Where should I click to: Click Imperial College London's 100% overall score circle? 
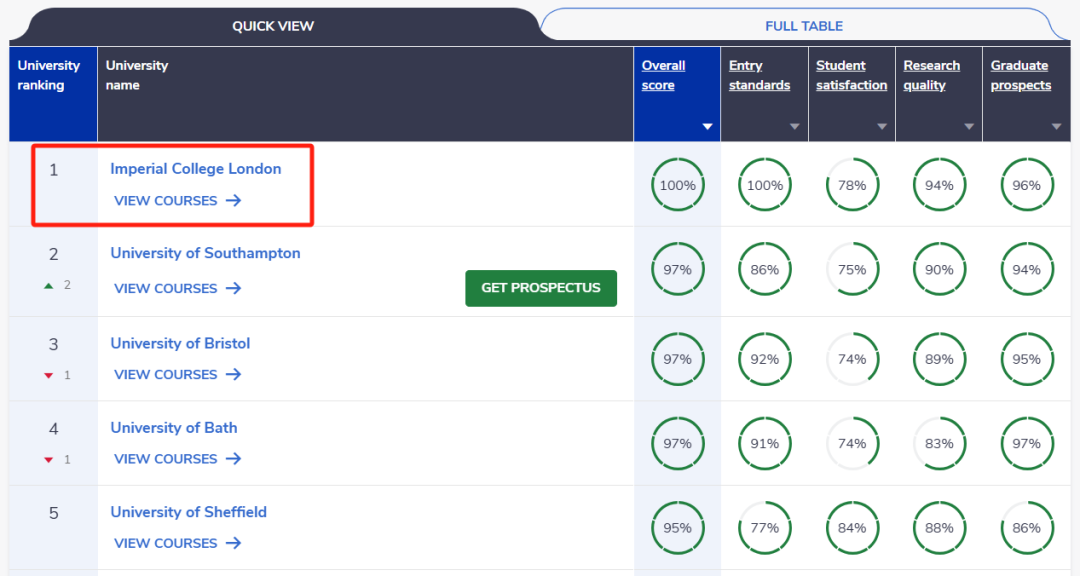678,185
